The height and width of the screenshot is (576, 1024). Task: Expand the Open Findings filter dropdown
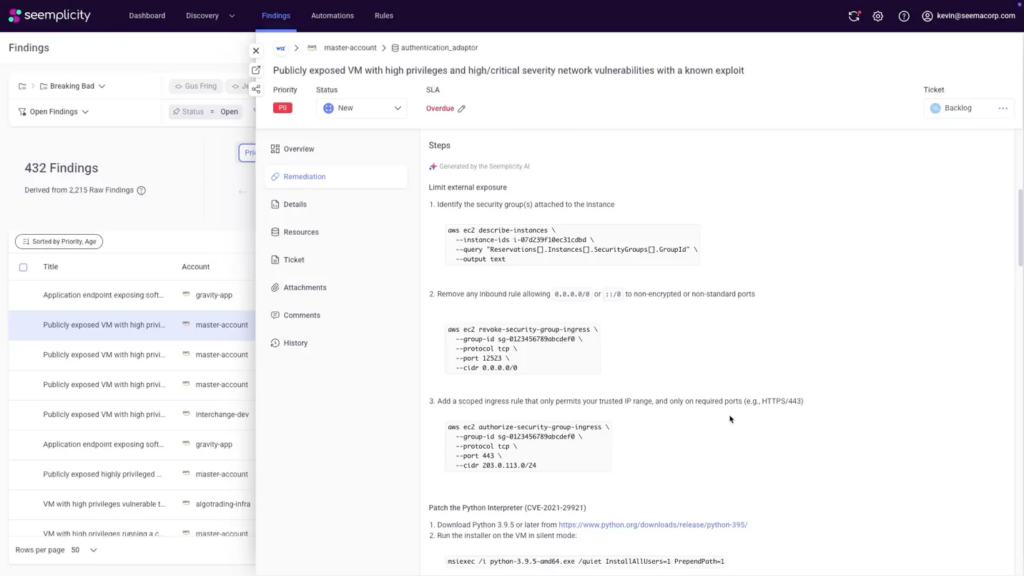tap(54, 112)
